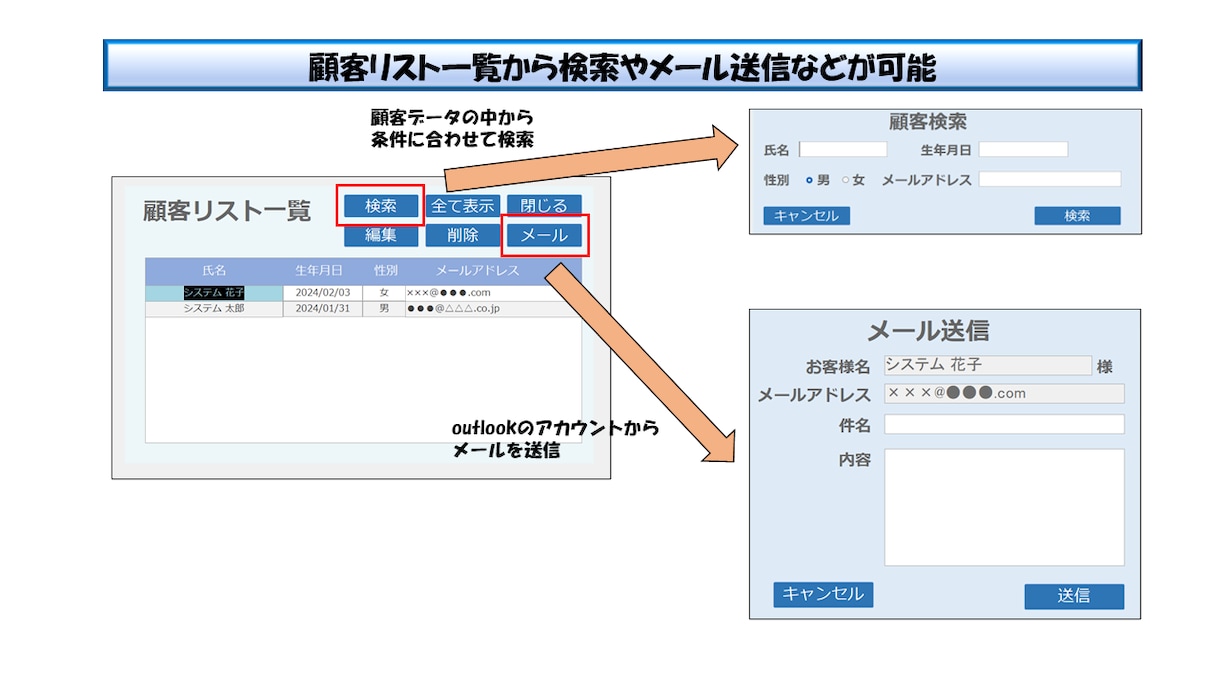Click 男 gender cell for システム 太郎
Viewport: 1220px width, 686px height.
(384, 309)
